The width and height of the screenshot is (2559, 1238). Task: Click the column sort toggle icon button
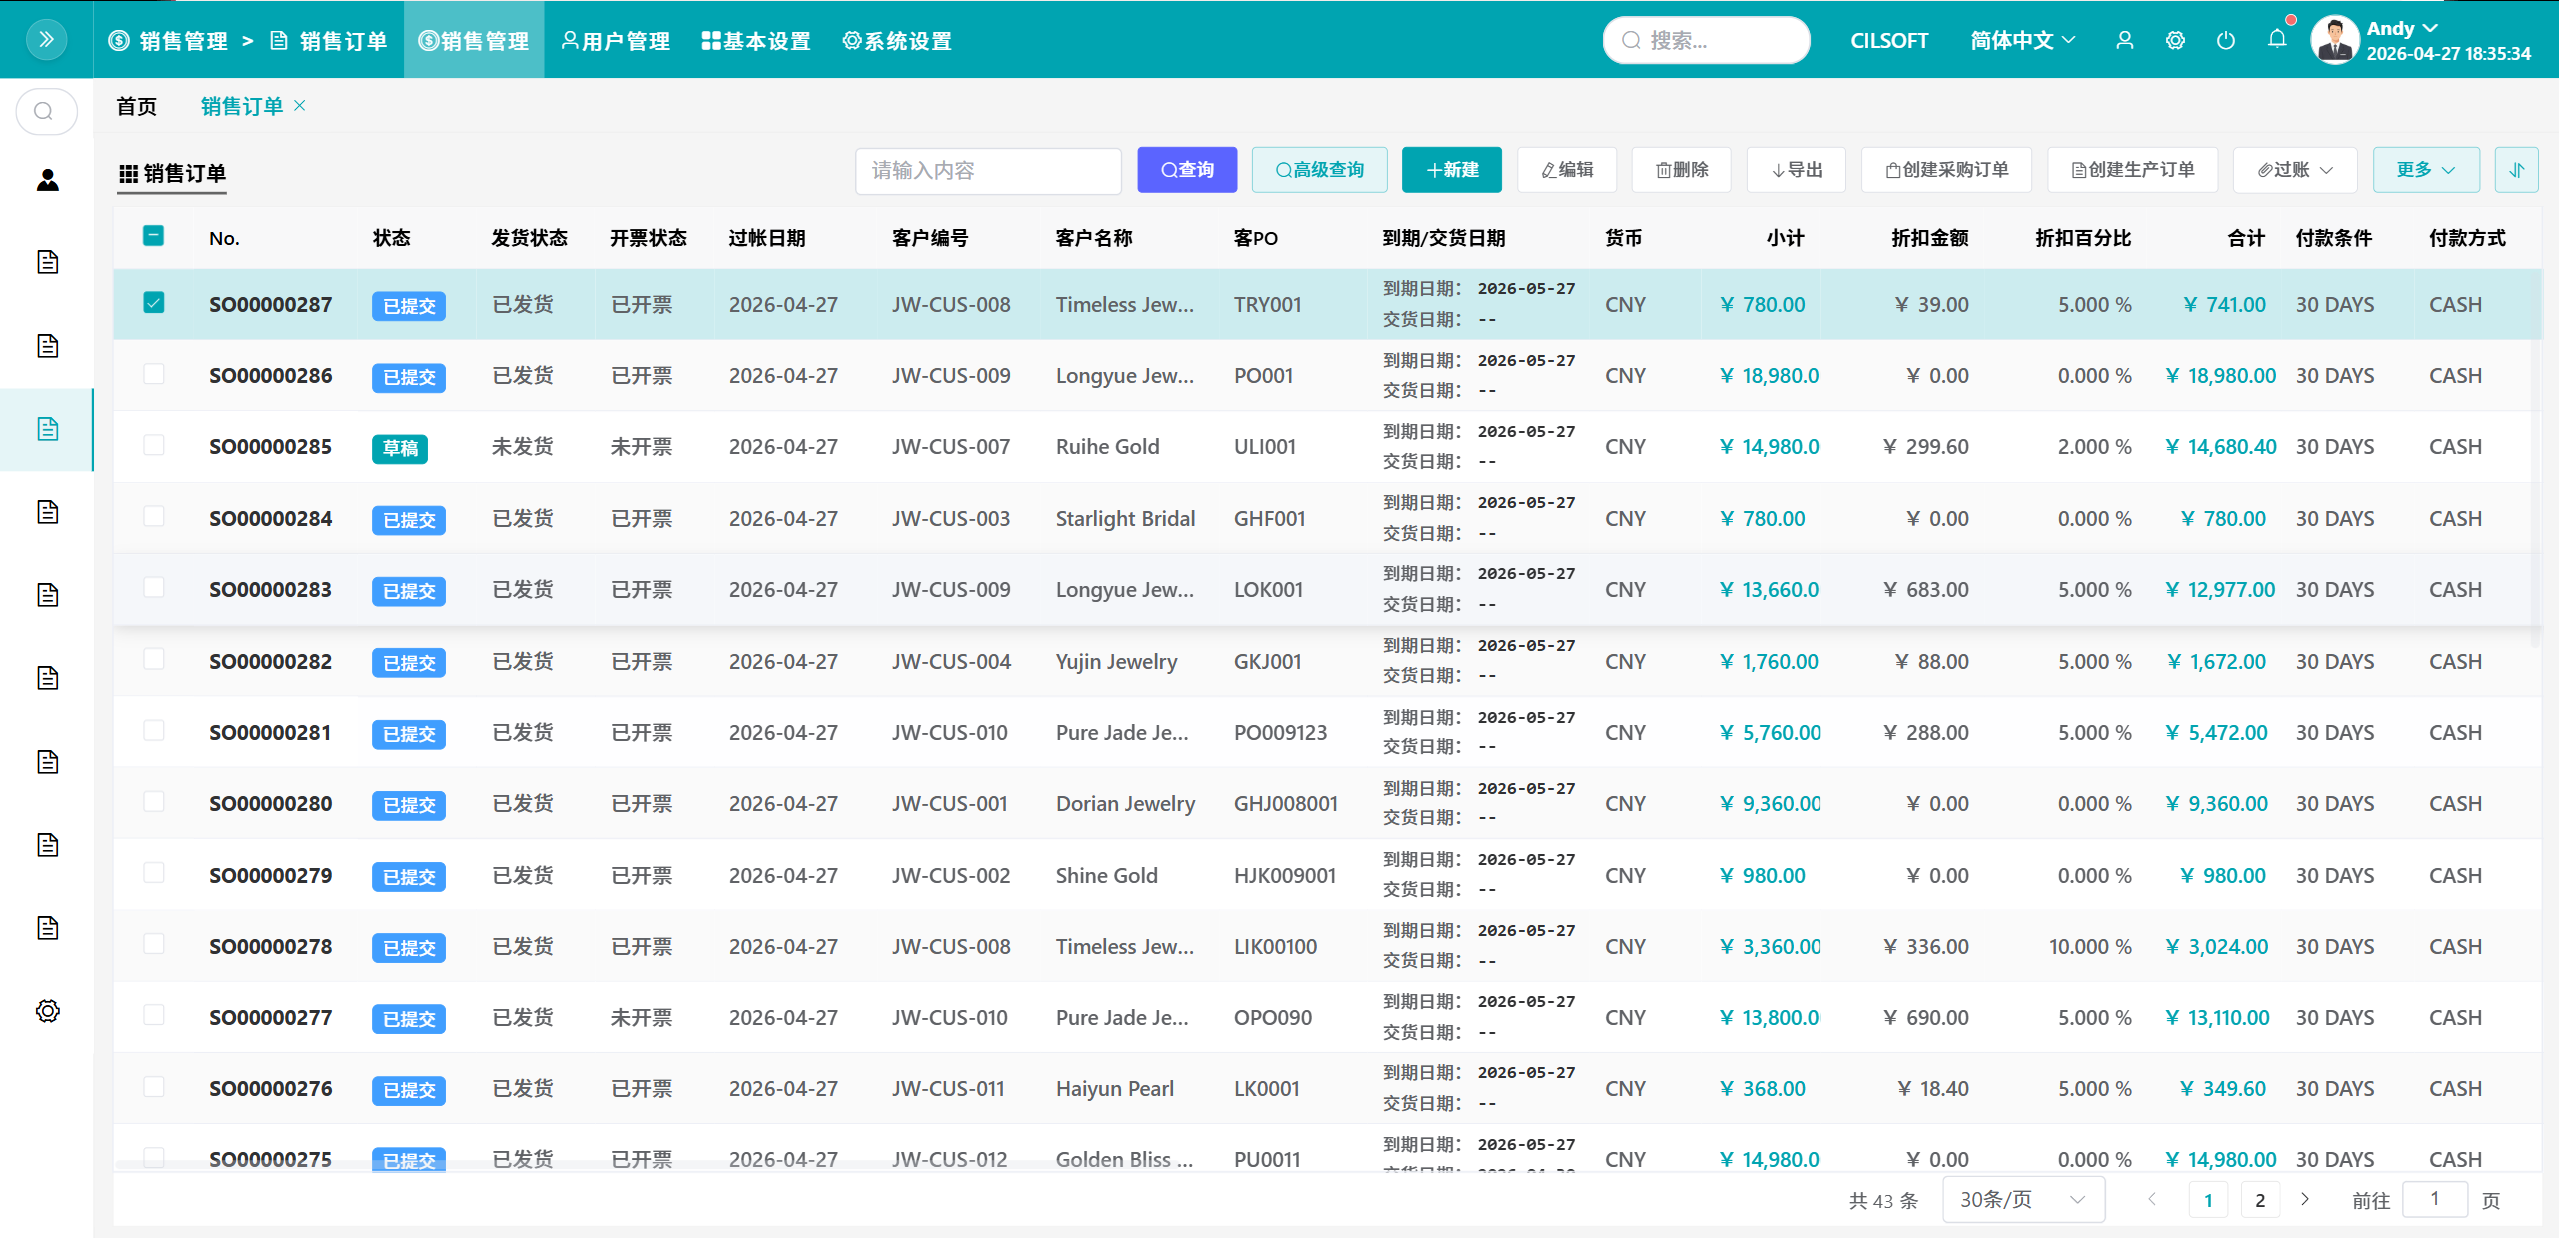[x=2517, y=170]
